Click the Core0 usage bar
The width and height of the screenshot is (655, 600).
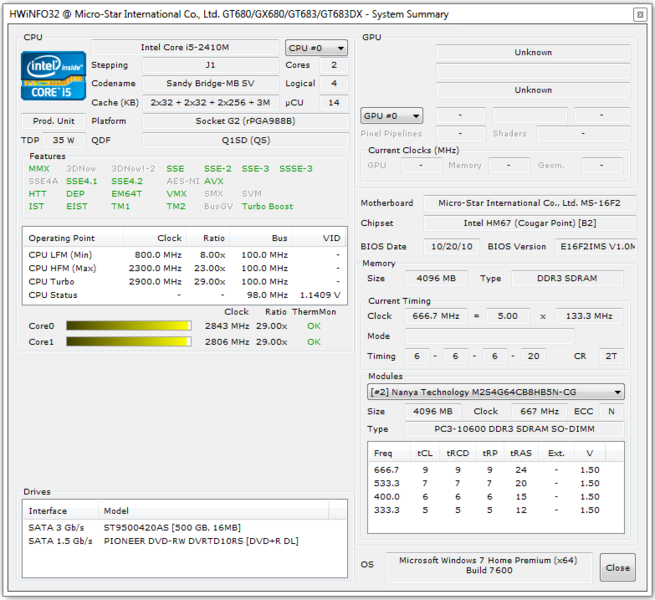click(129, 326)
